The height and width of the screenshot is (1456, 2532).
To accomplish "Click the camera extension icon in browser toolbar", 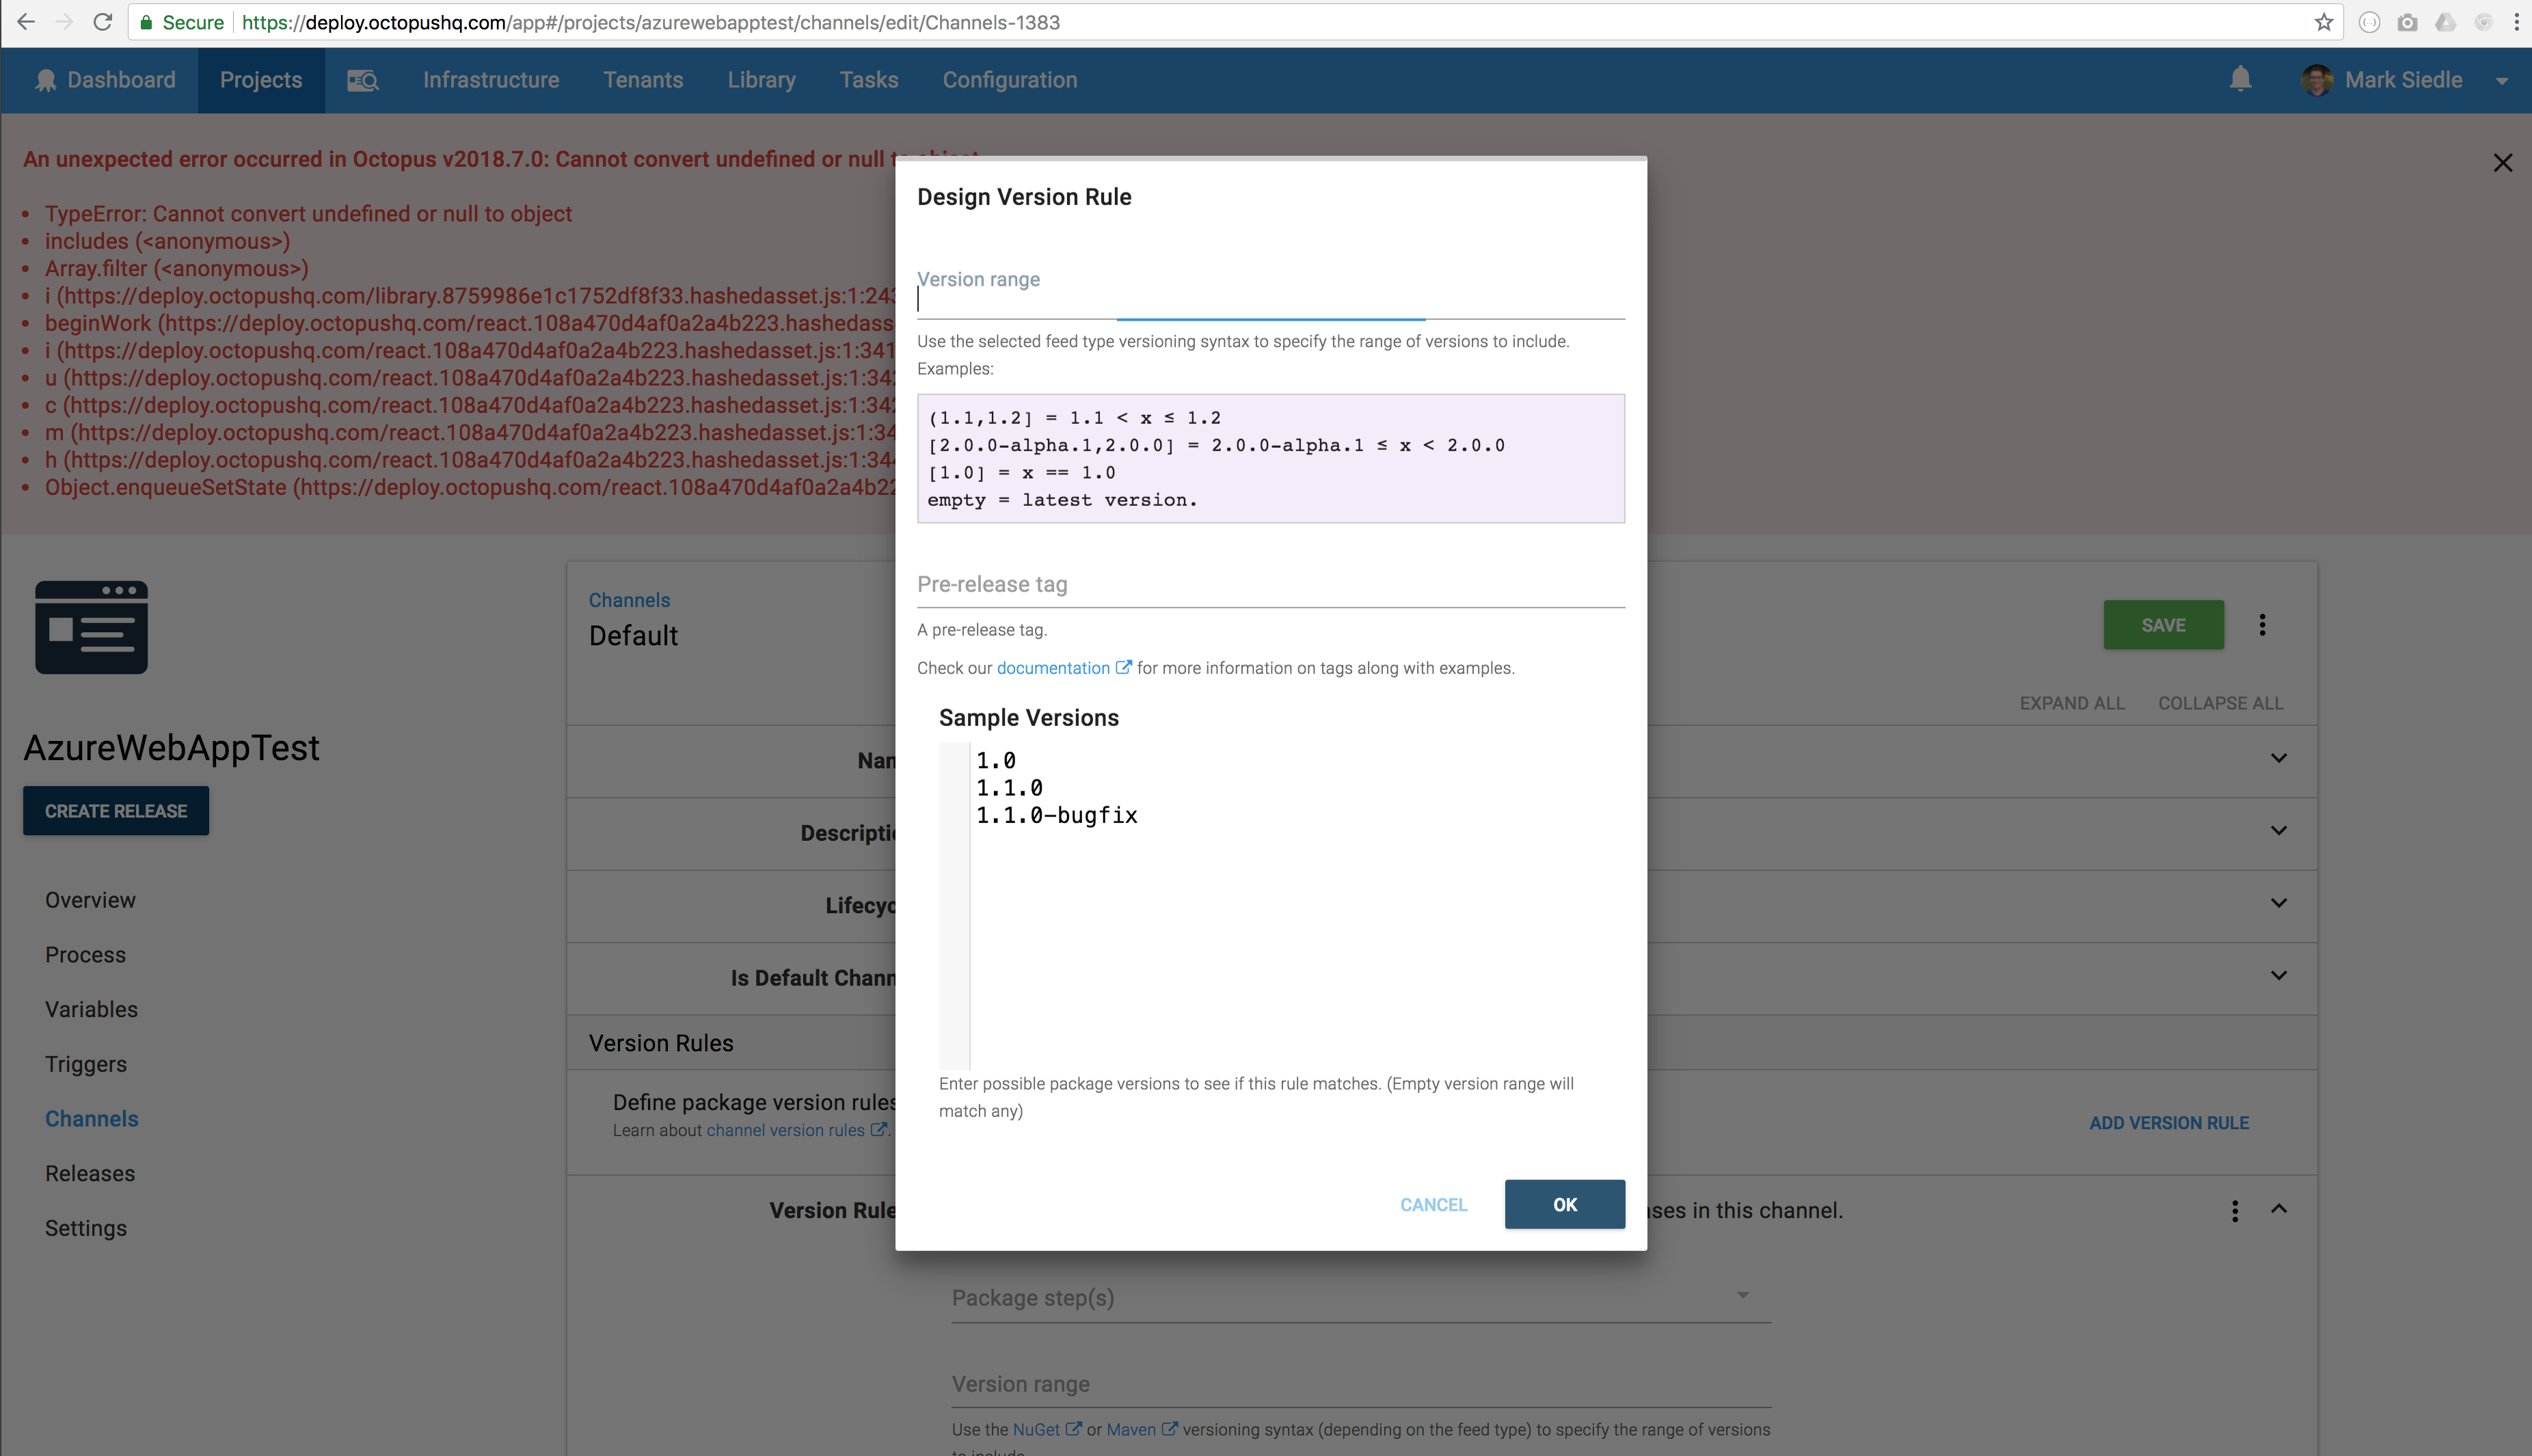I will (x=2407, y=22).
